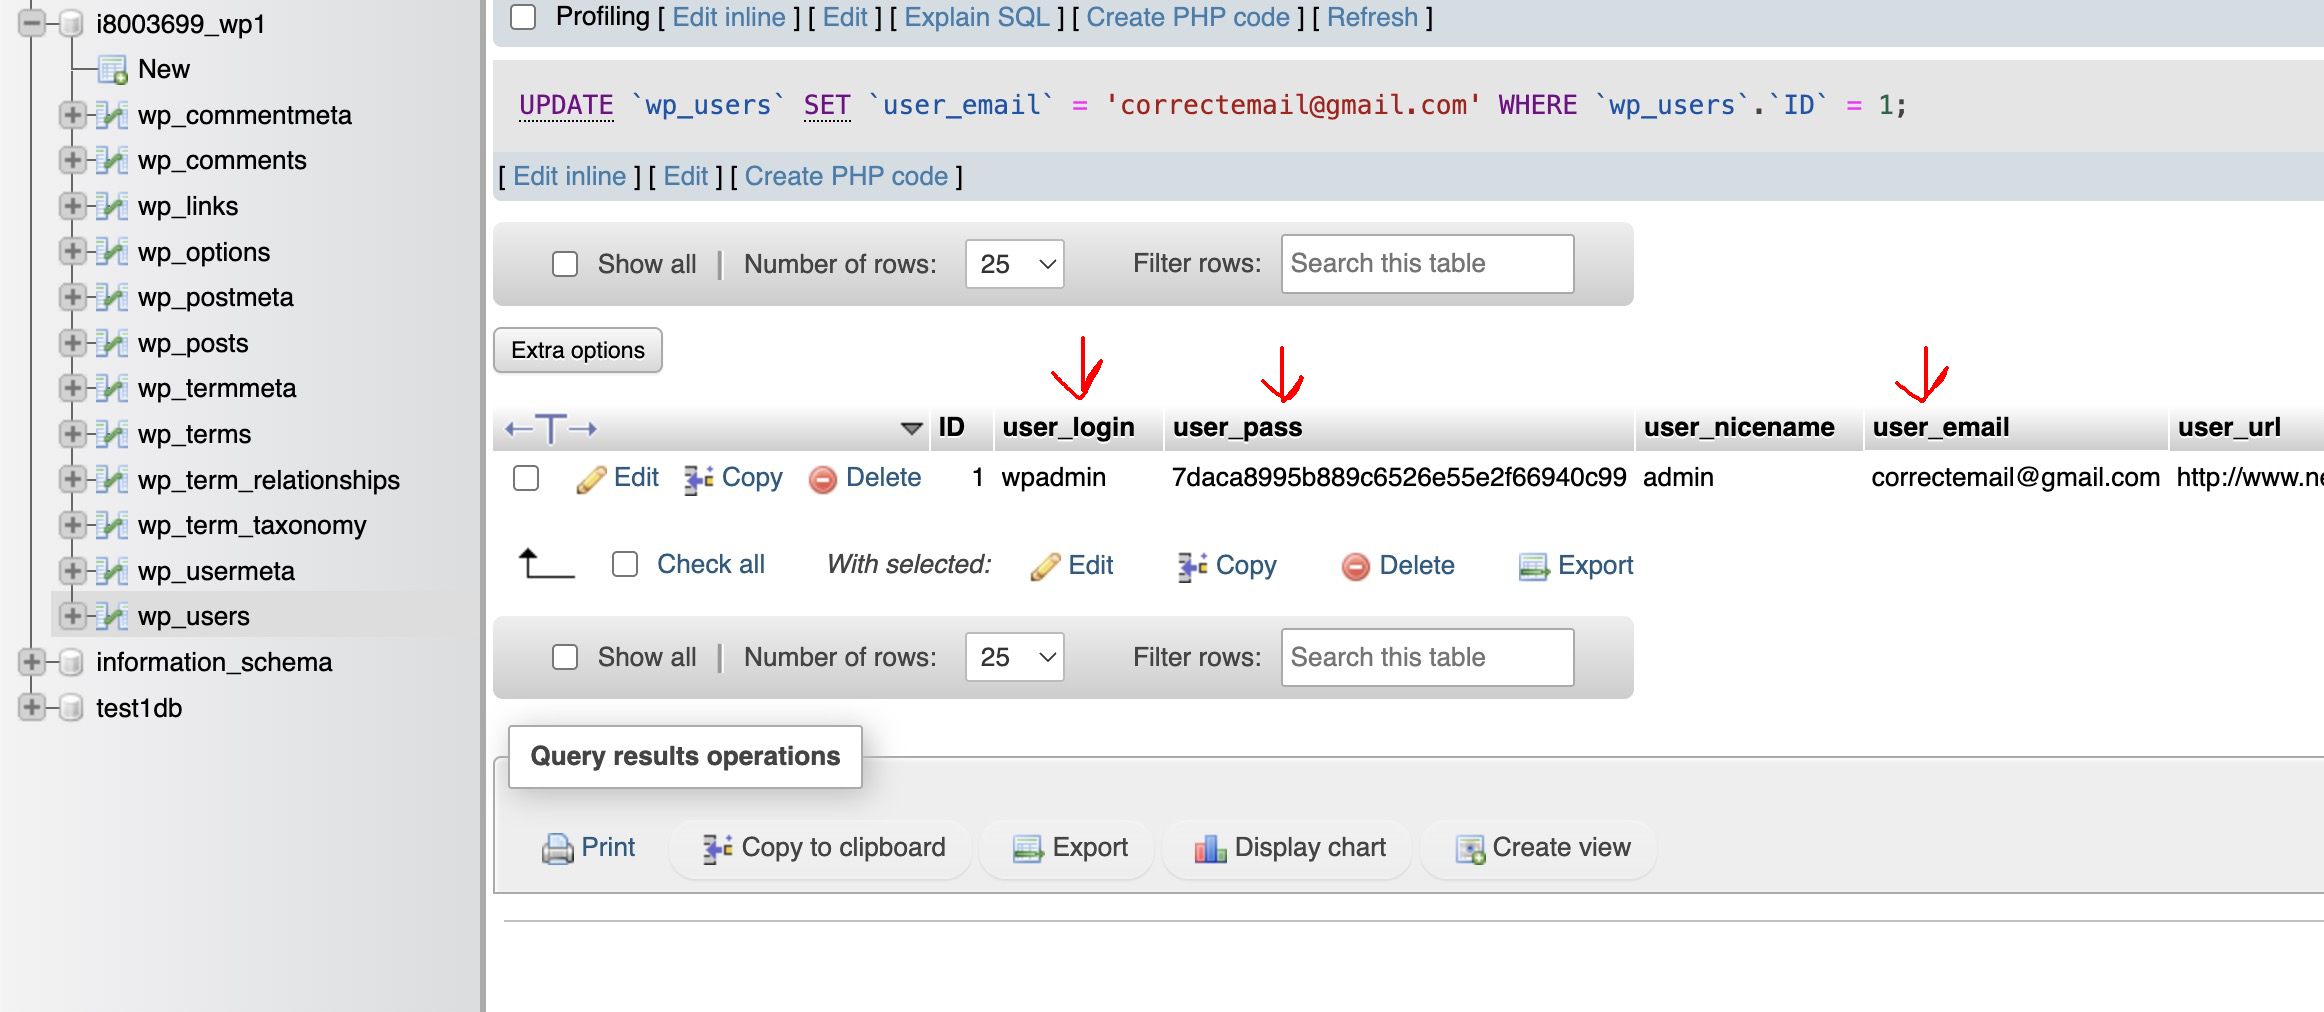Enable the Profiling checkbox
The width and height of the screenshot is (2324, 1012).
tap(524, 16)
